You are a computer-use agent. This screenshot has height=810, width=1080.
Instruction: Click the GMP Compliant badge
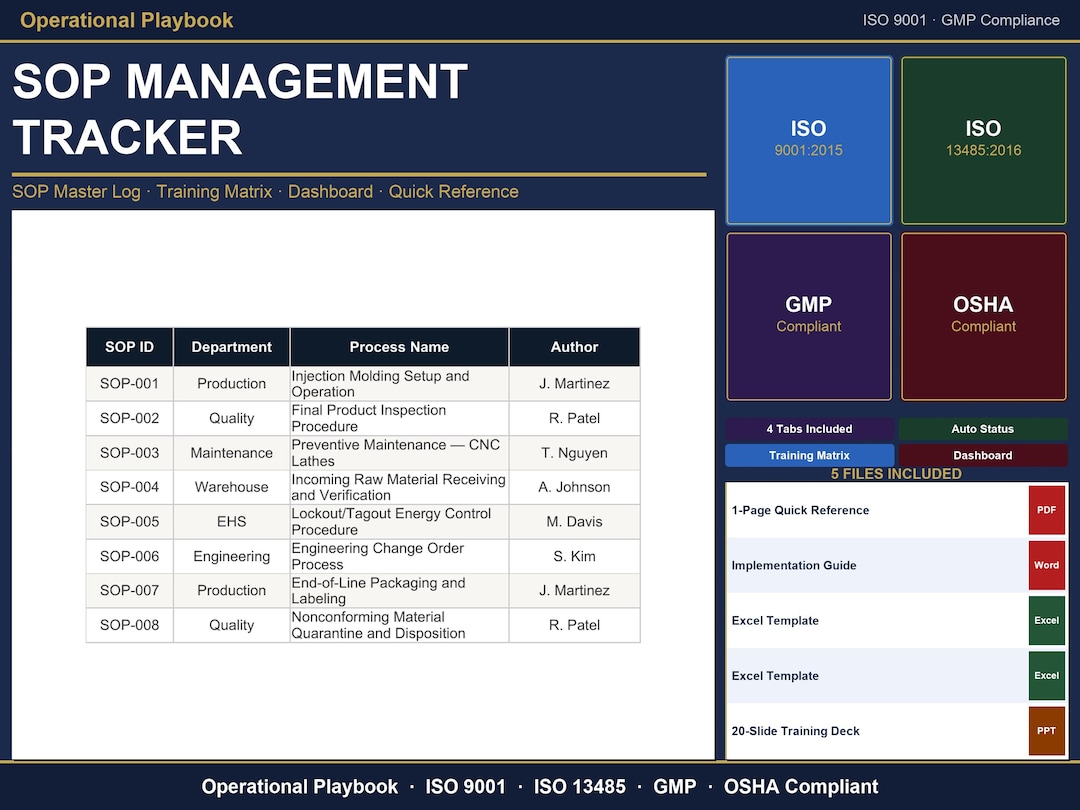pos(808,316)
